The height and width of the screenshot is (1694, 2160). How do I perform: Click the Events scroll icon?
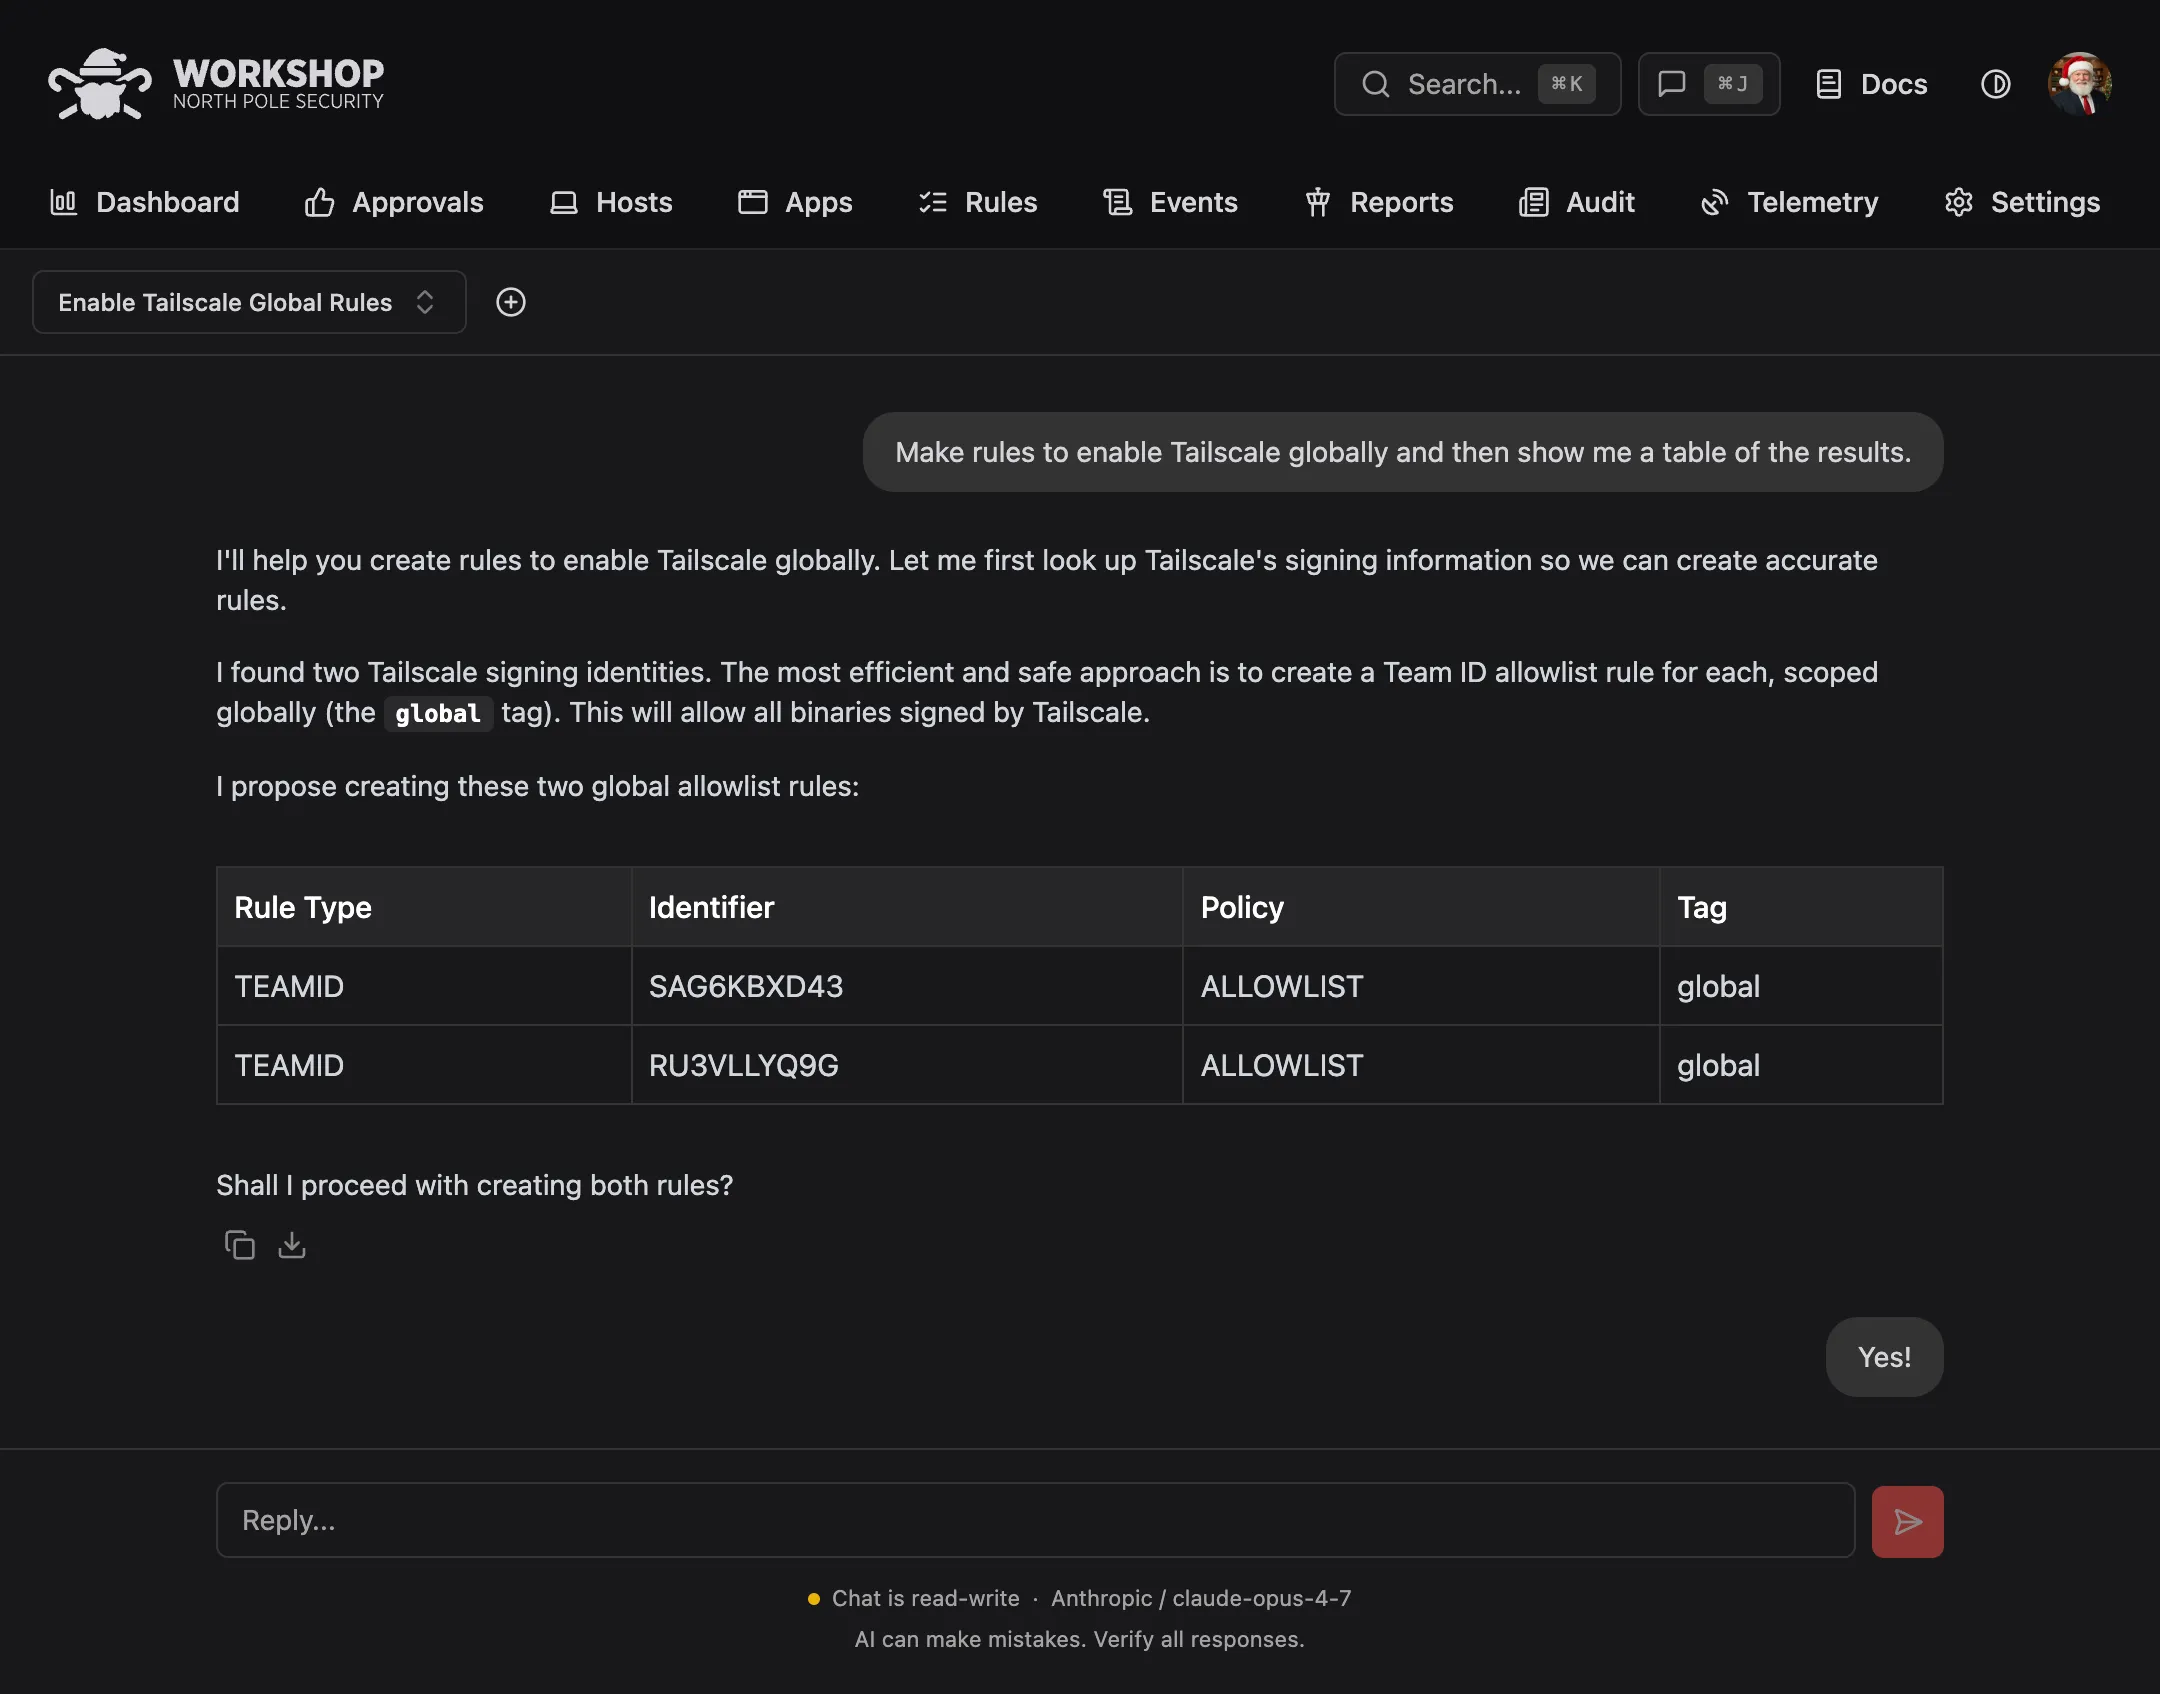coord(1118,202)
